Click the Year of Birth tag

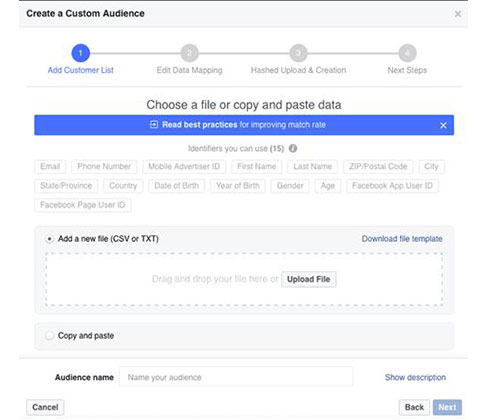[238, 186]
